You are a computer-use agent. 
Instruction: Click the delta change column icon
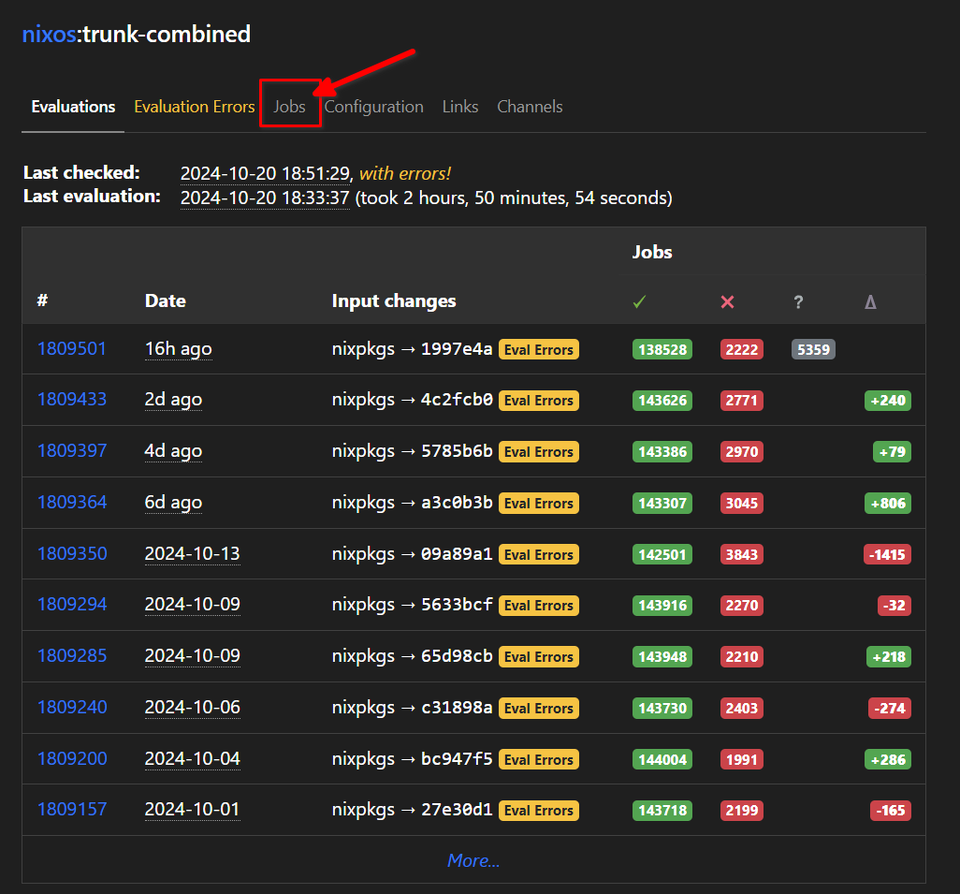click(870, 302)
